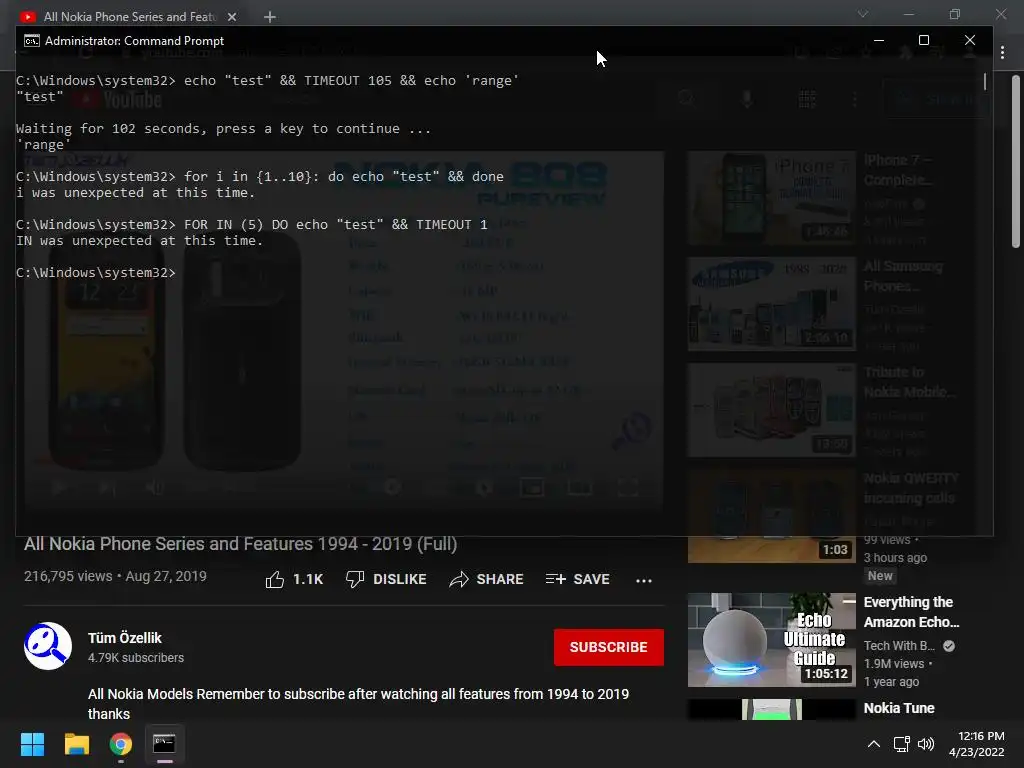
Task: Open network status tray icon
Action: click(902, 744)
